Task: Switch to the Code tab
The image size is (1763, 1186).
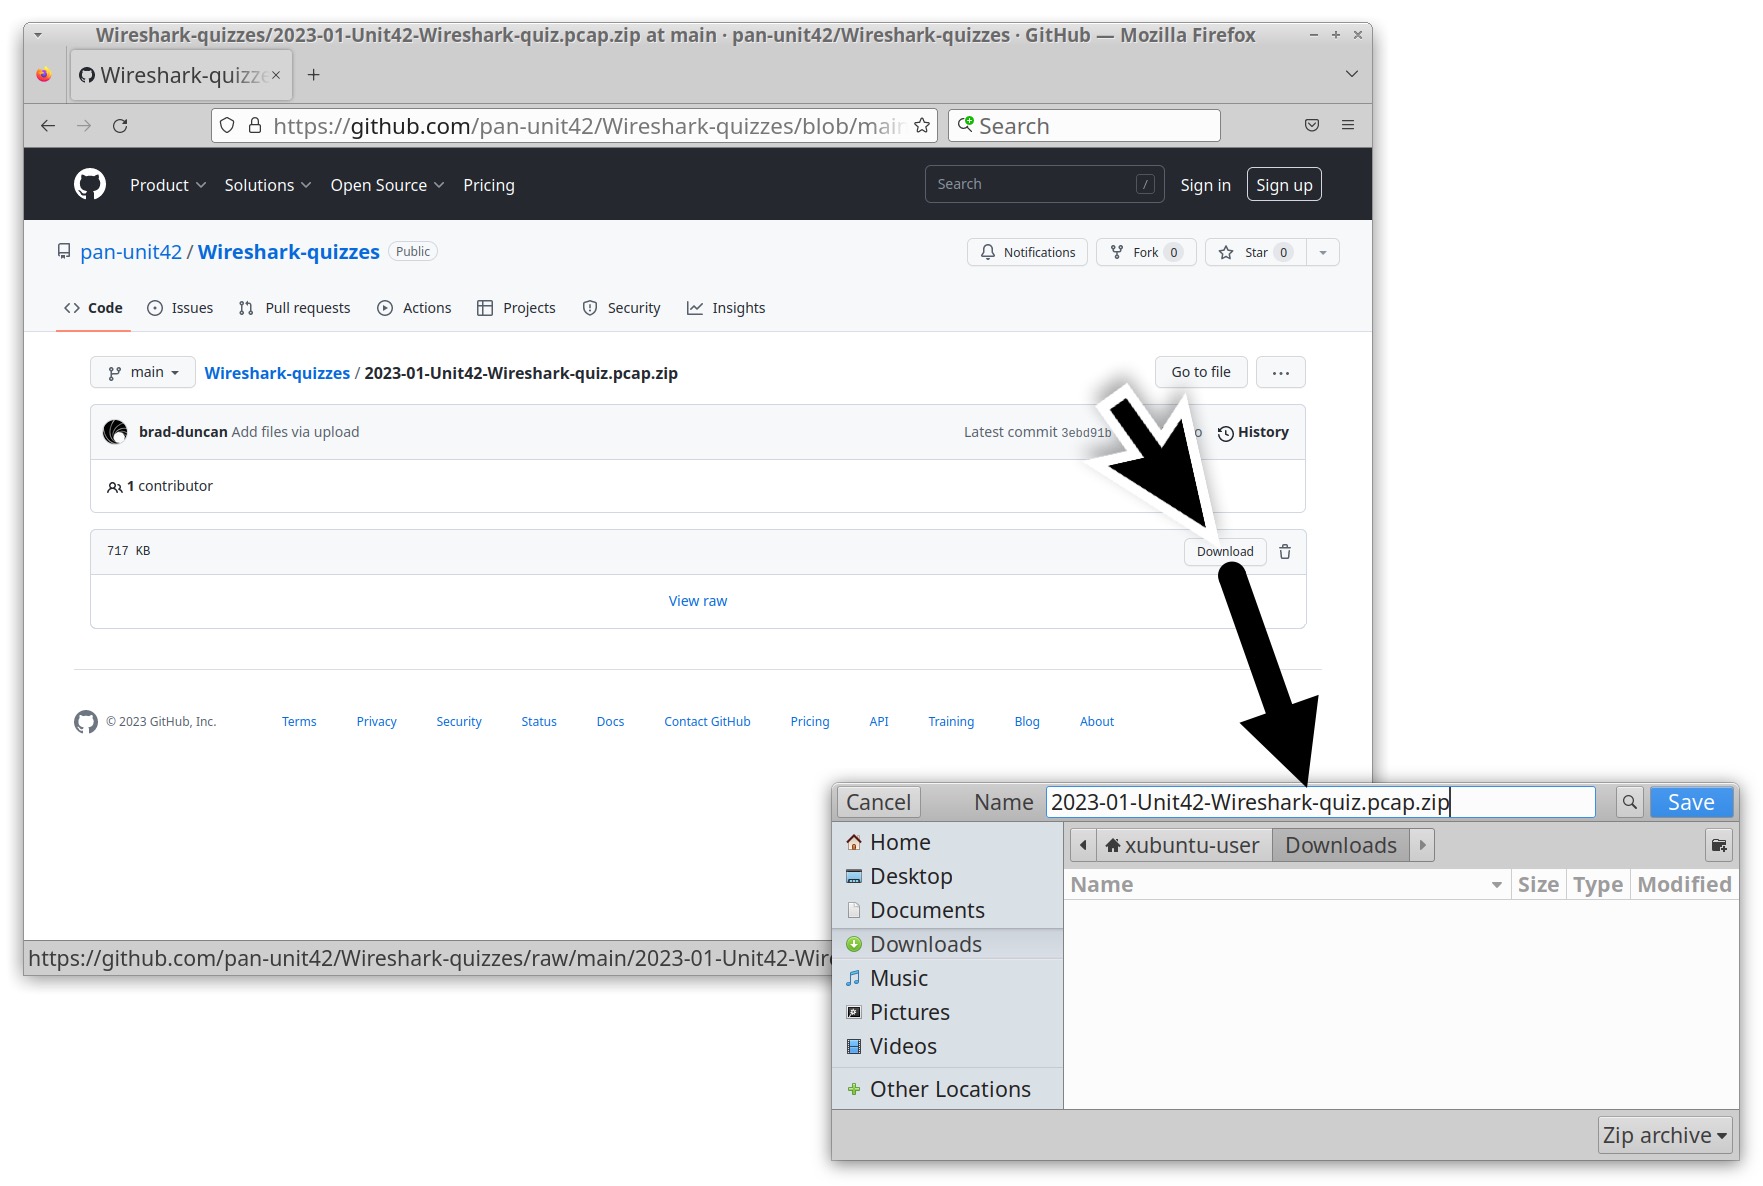Action: tap(93, 308)
